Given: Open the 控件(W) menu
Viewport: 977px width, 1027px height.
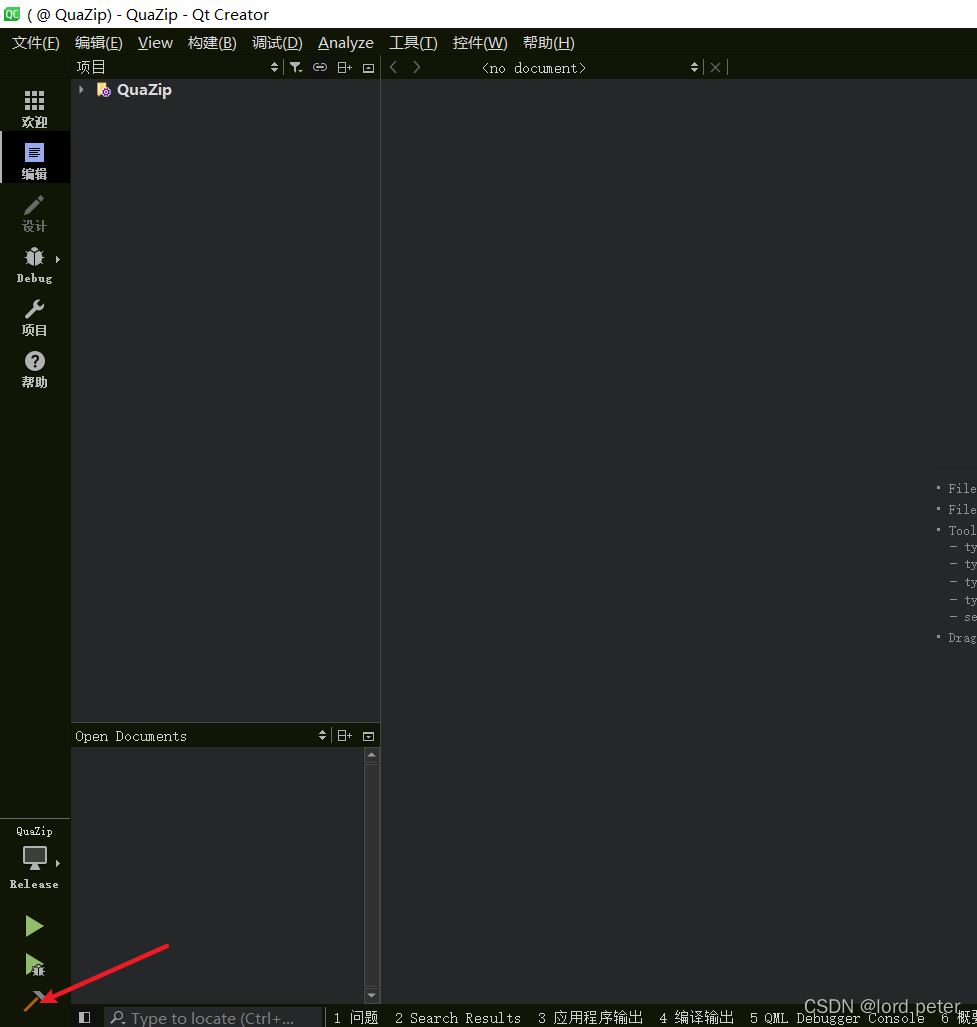Looking at the screenshot, I should coord(480,43).
